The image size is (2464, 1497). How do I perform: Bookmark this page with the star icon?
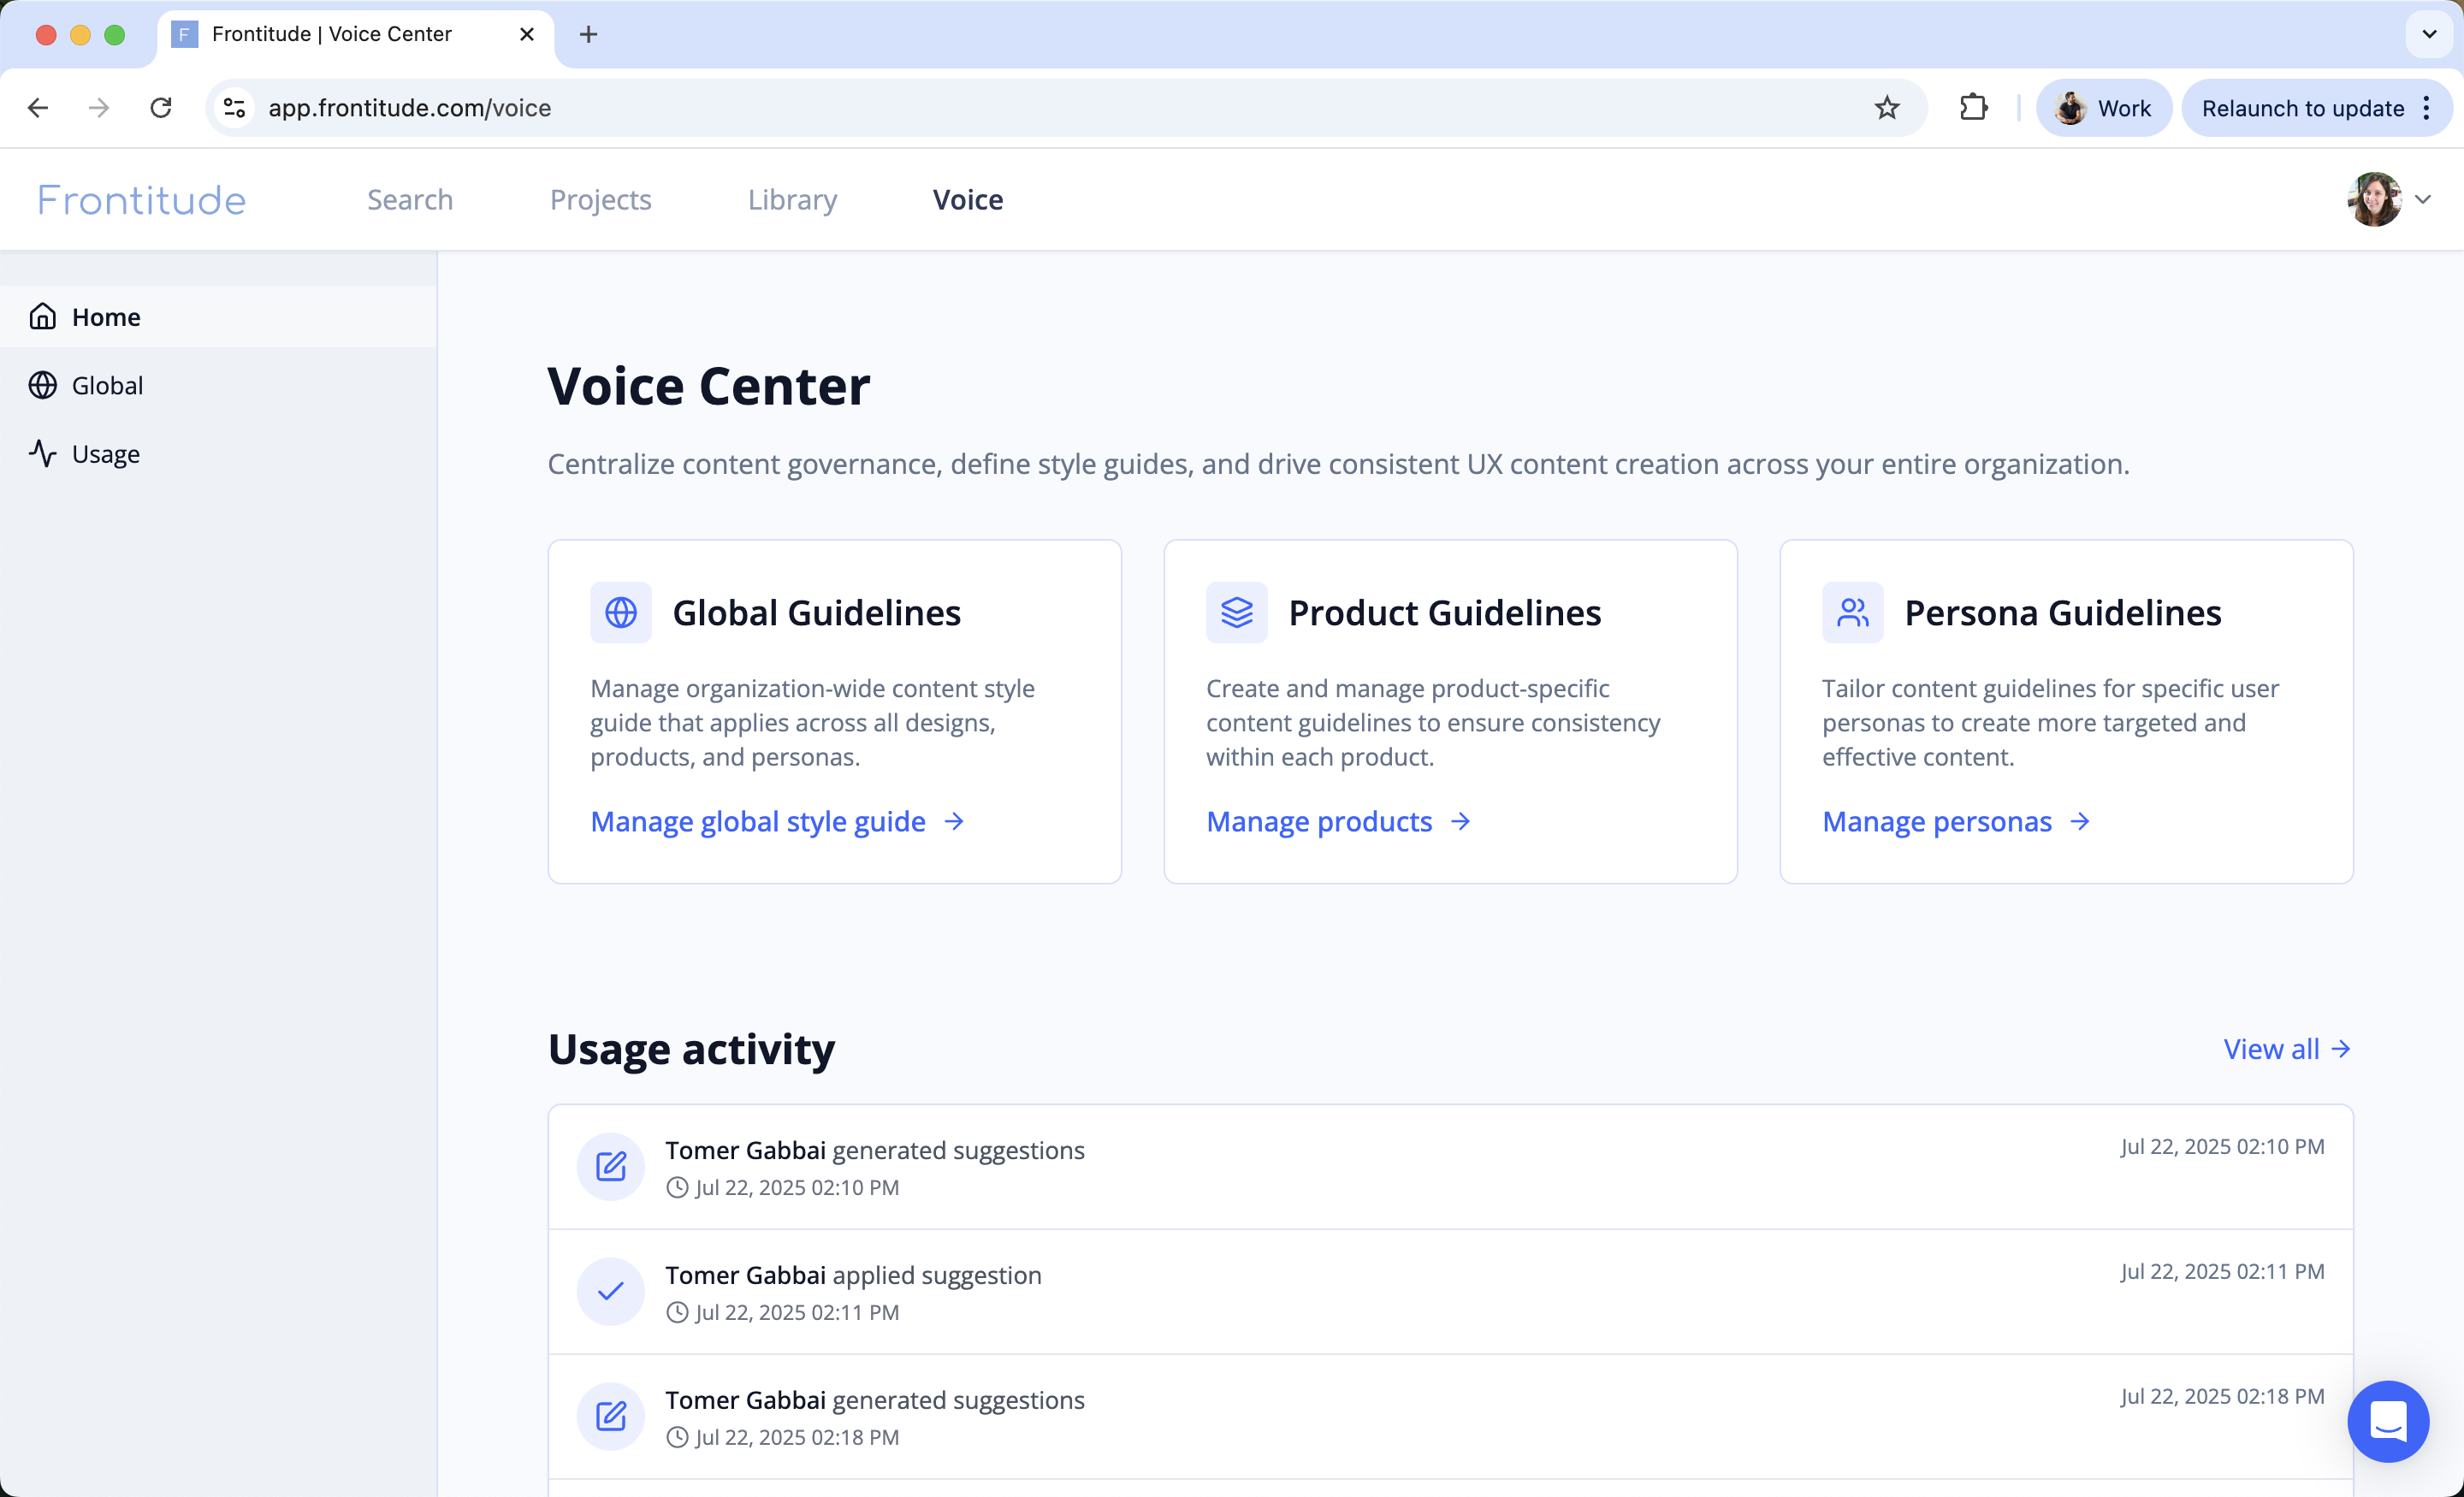[1887, 108]
